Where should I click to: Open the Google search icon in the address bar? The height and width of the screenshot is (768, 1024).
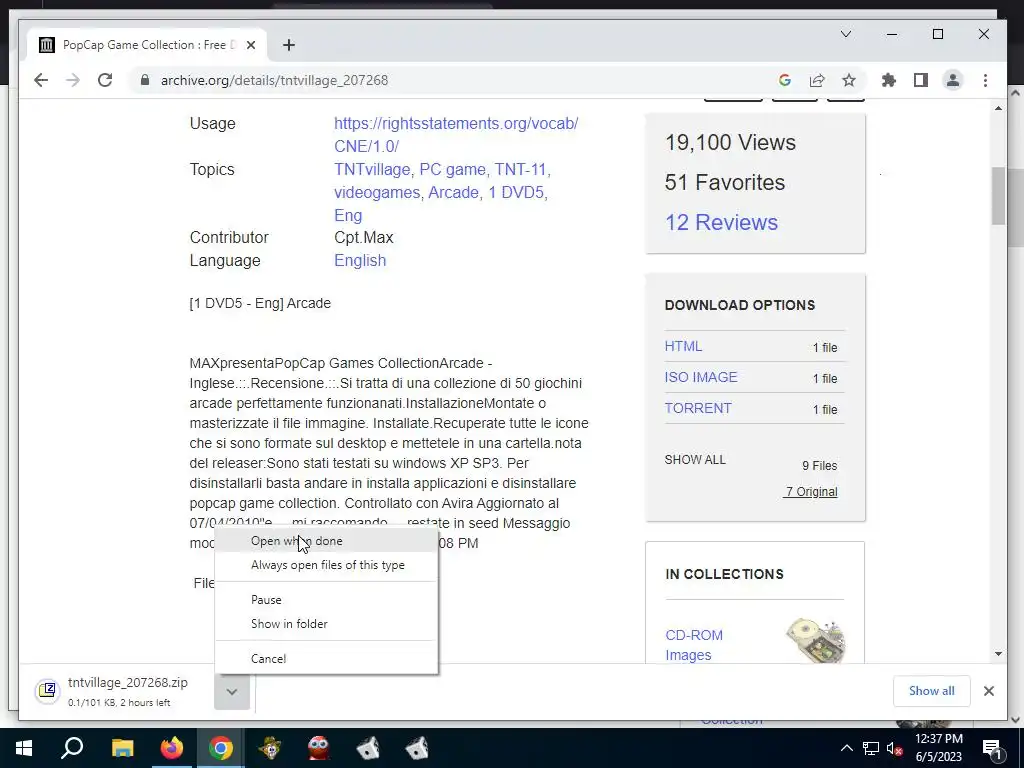(785, 80)
